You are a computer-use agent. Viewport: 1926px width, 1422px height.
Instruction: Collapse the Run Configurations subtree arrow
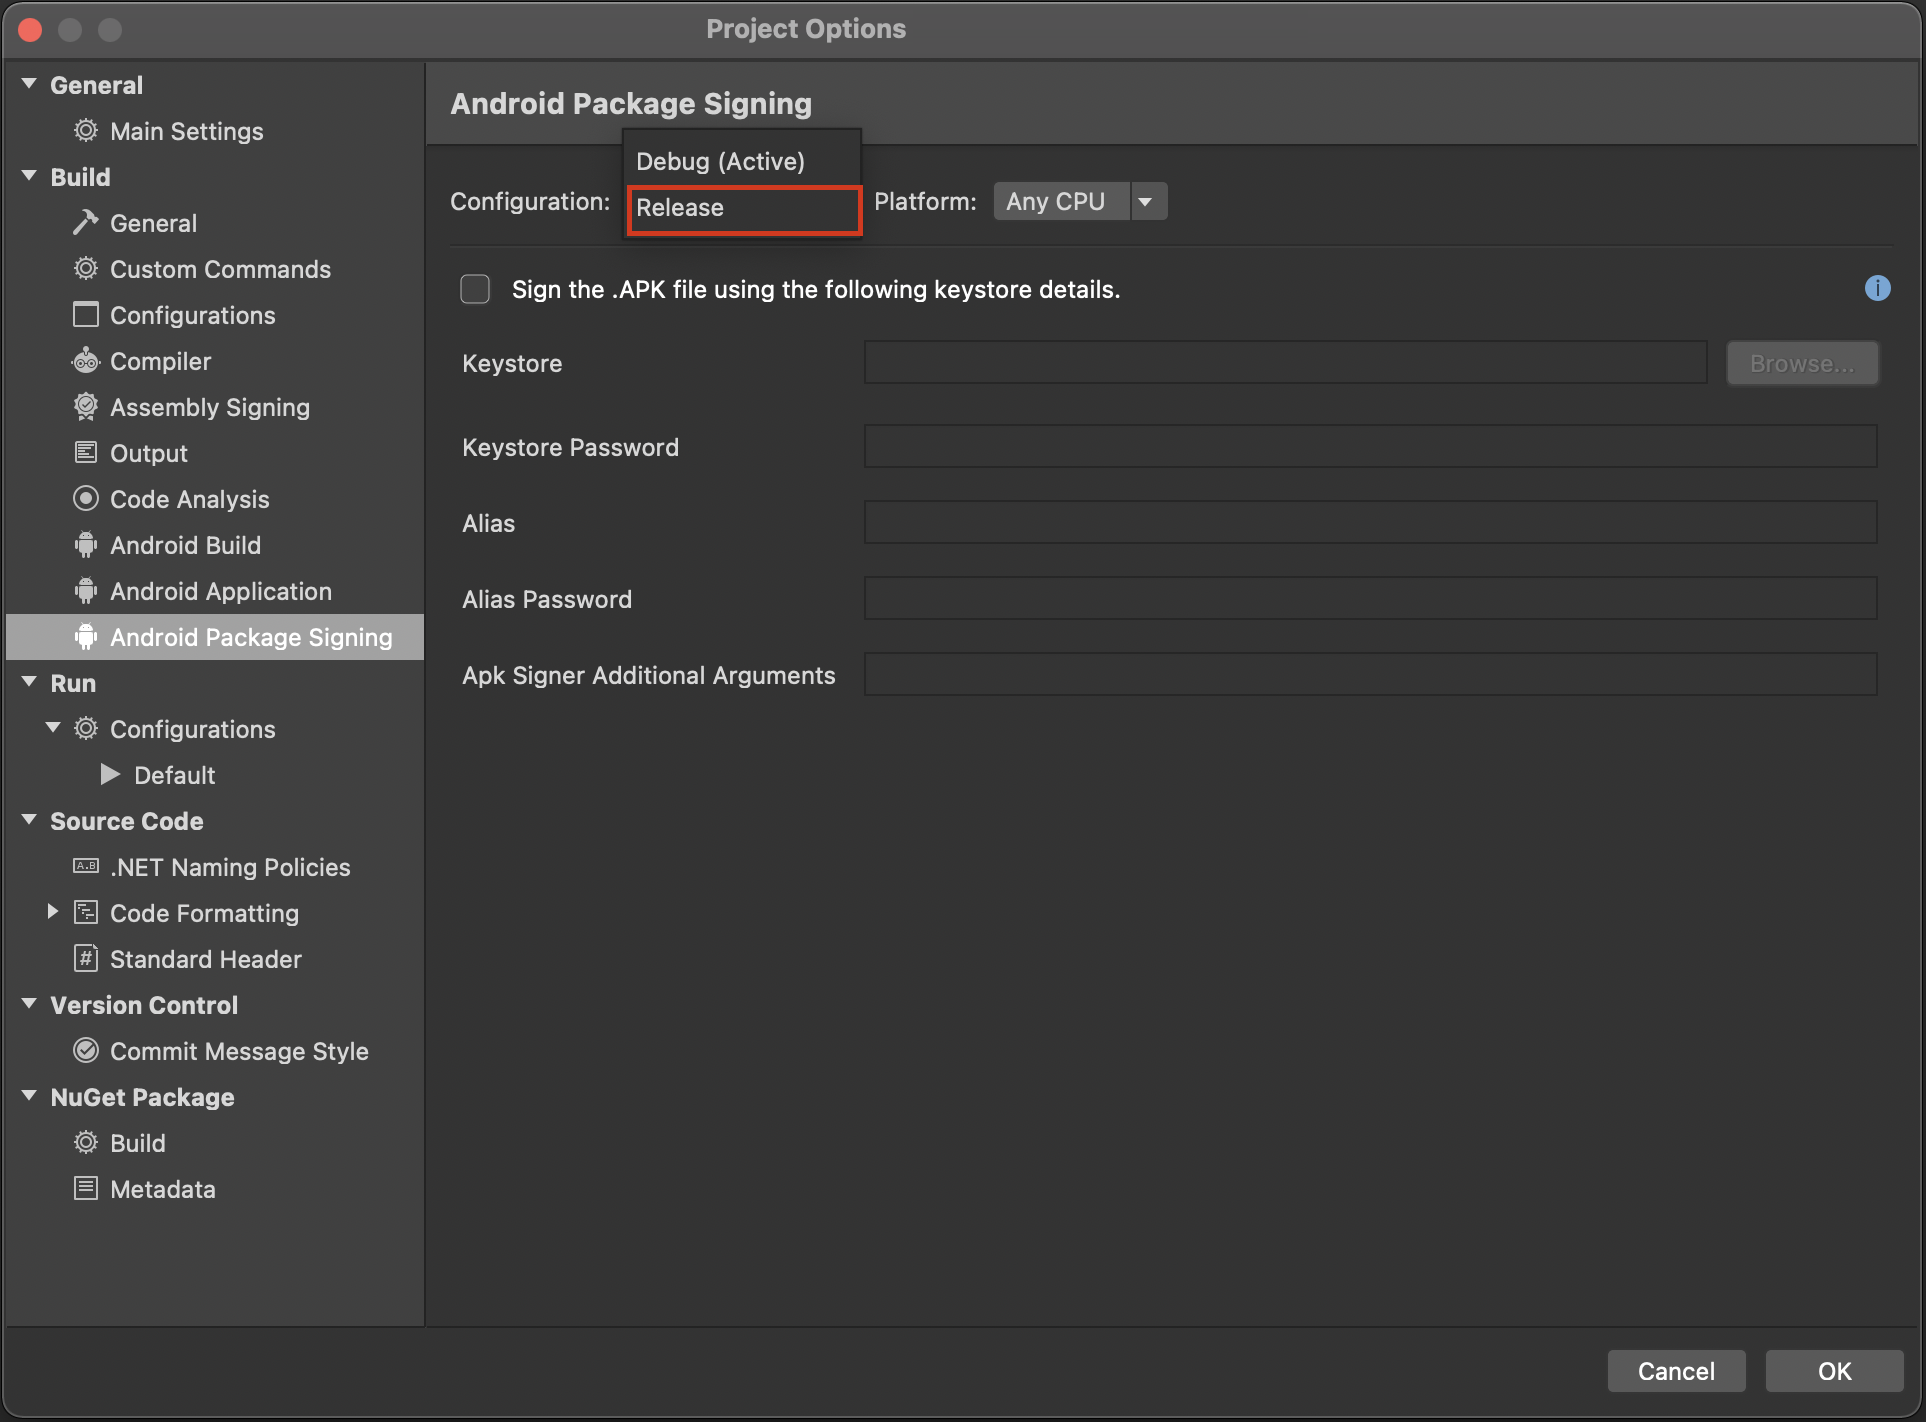(53, 728)
